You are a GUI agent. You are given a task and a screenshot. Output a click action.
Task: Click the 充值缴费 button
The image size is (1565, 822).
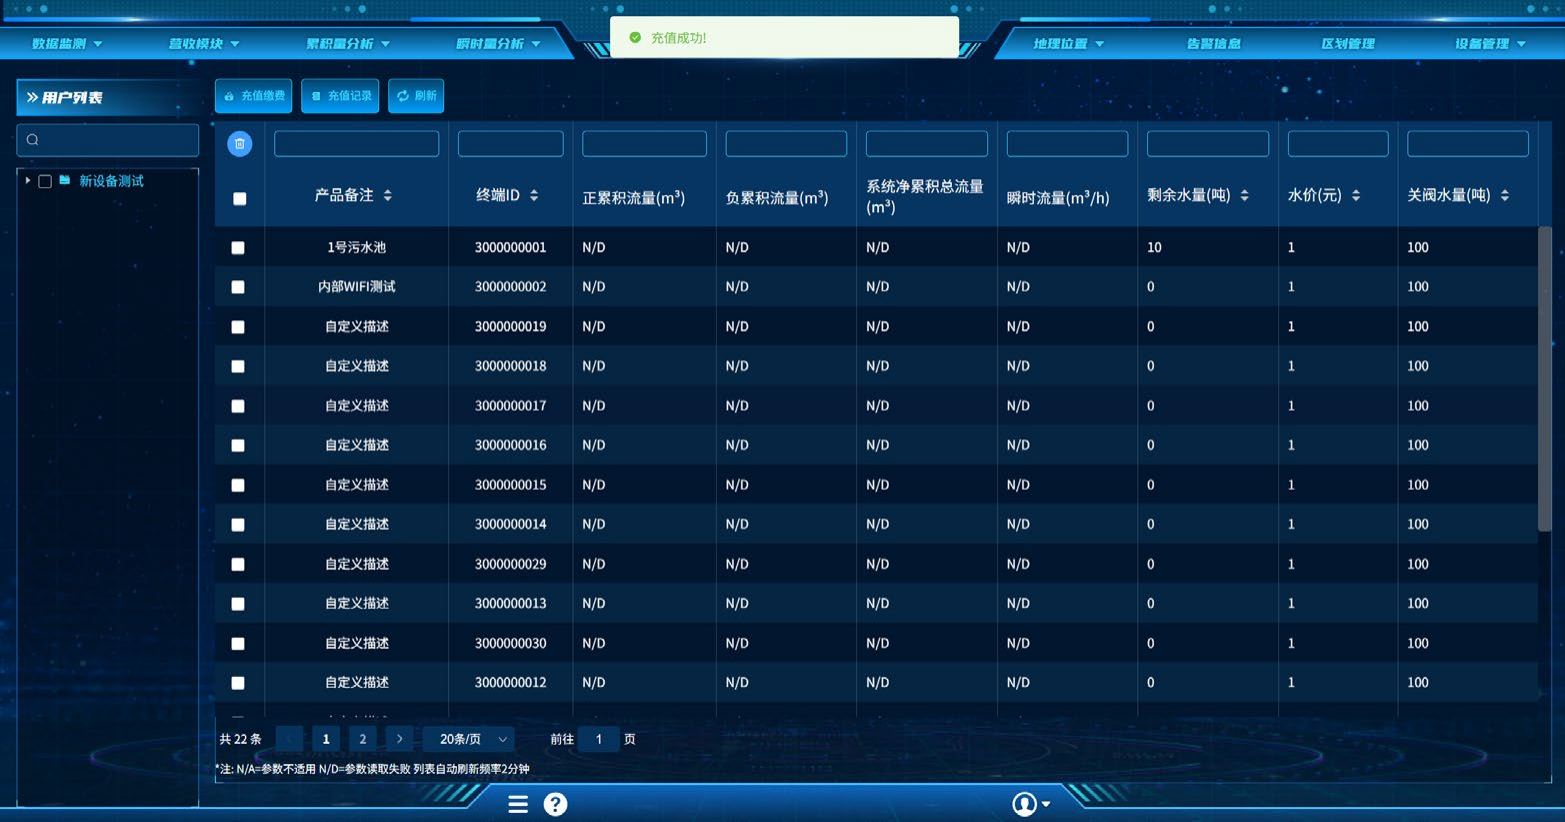(254, 96)
